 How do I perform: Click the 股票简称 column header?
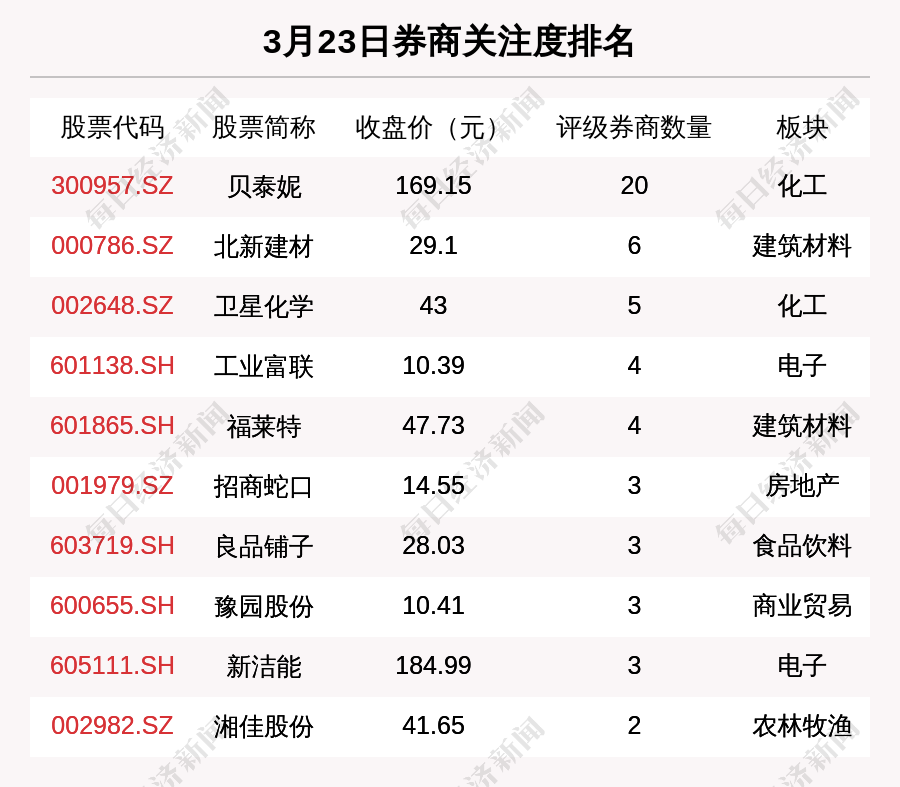(263, 128)
